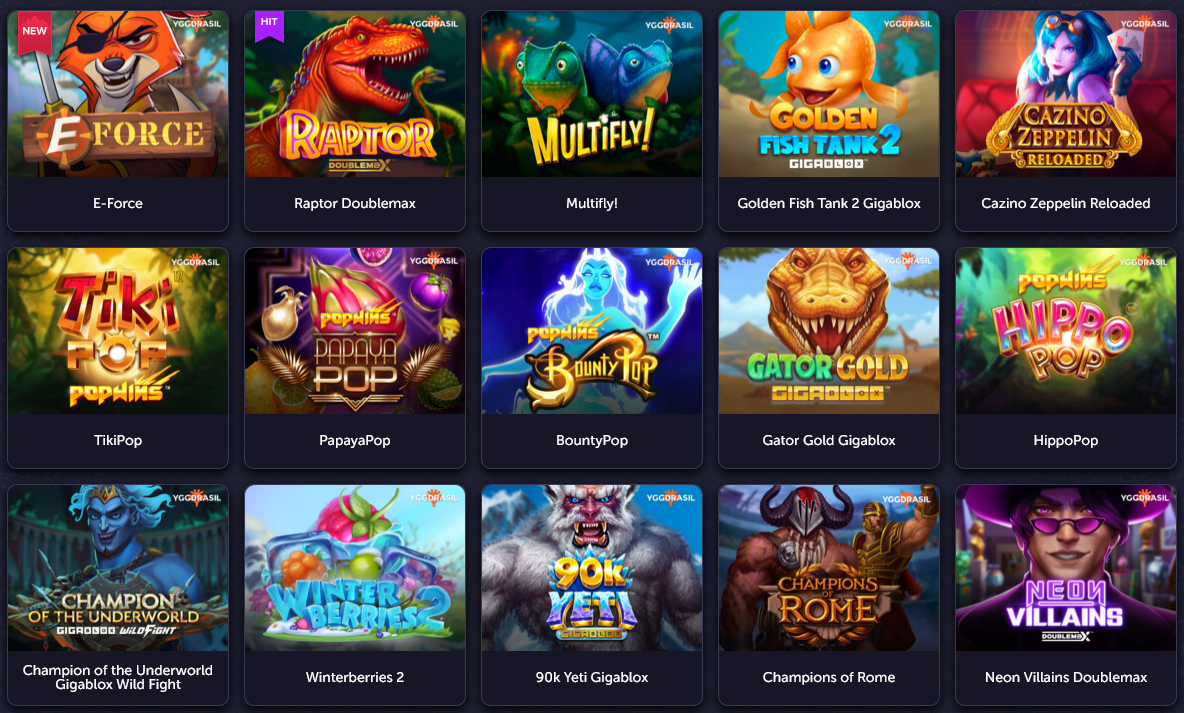
Task: Open the E-Force game thumbnail
Action: pyautogui.click(x=118, y=94)
